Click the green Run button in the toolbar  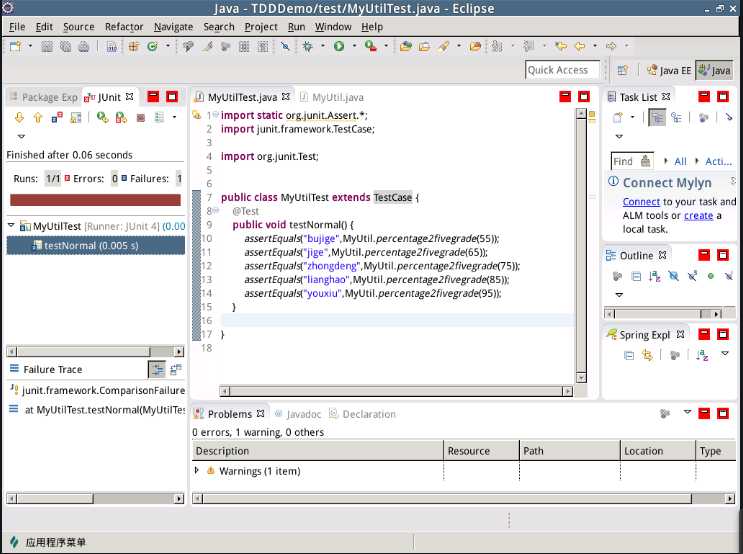pos(339,46)
